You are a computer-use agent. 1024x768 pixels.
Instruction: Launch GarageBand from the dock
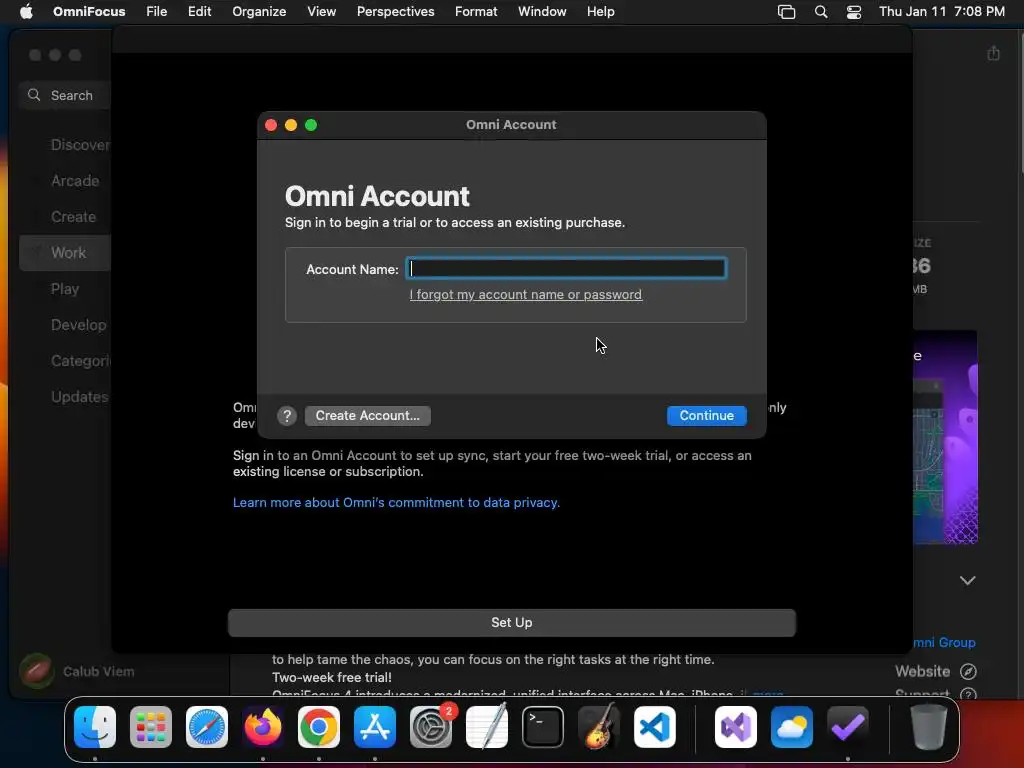[x=599, y=727]
